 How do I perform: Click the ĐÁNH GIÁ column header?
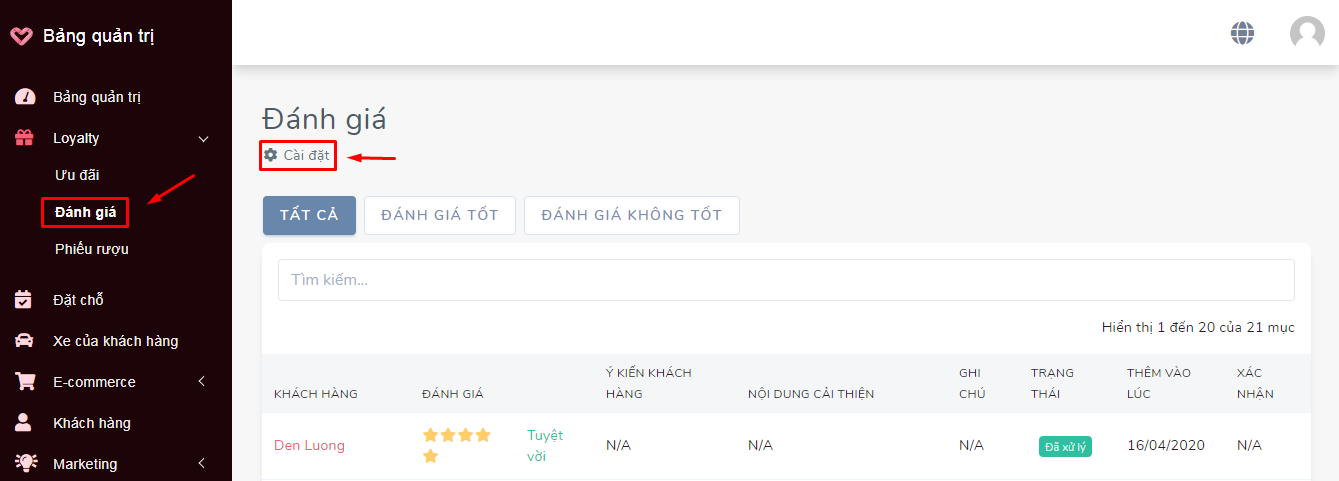tap(453, 394)
